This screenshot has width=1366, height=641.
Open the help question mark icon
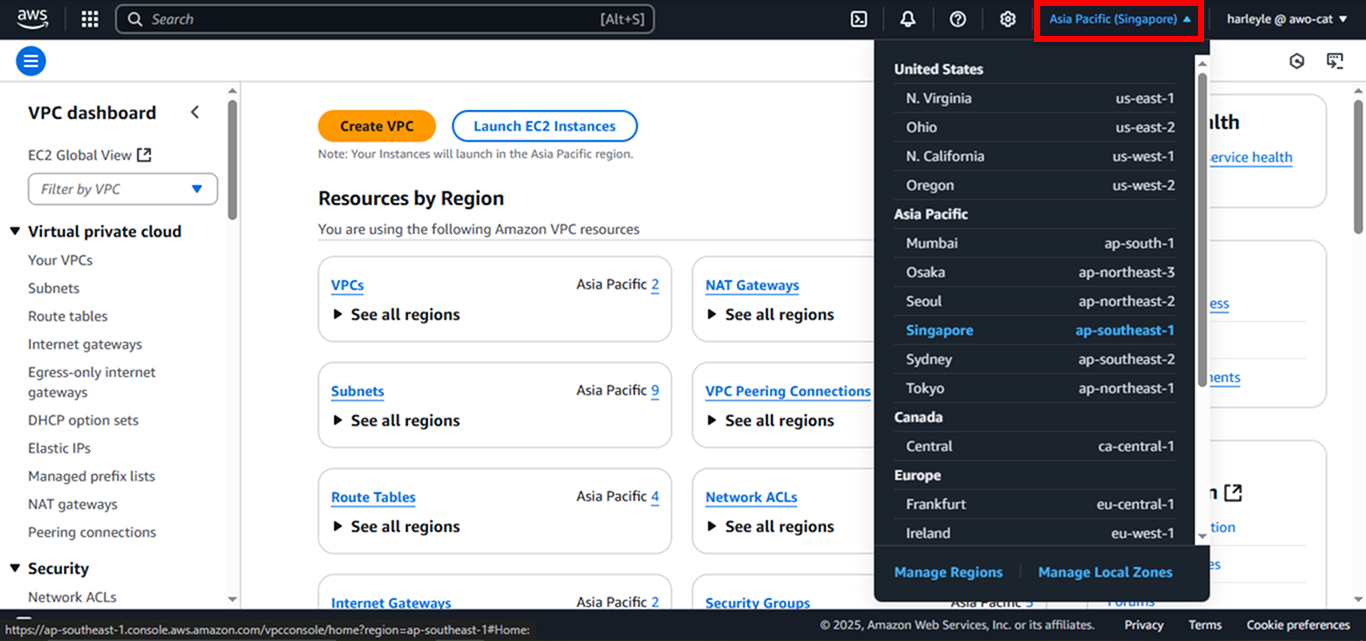(x=958, y=19)
